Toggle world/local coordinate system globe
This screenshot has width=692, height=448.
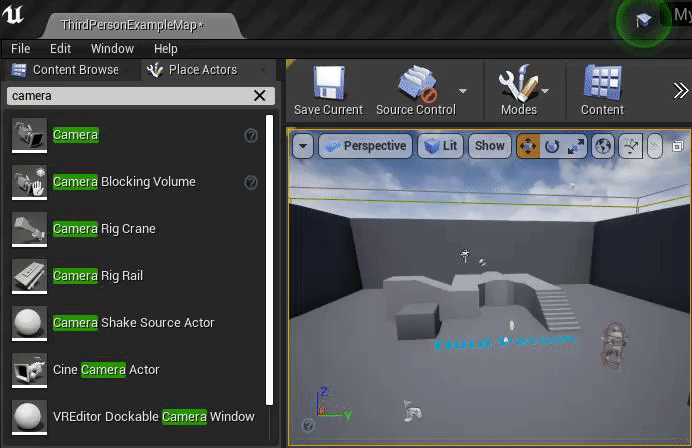coord(603,146)
